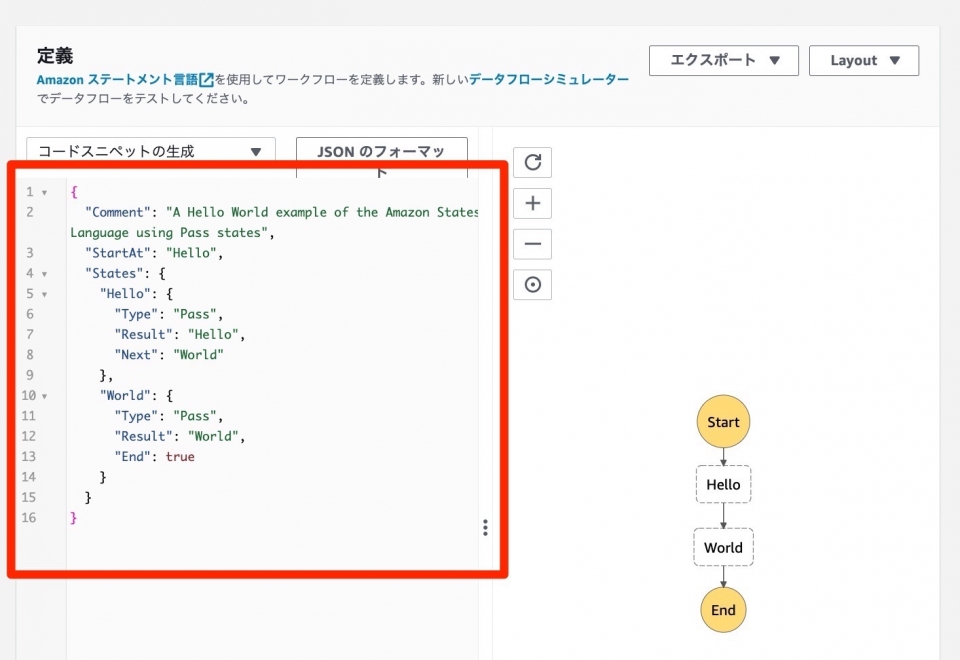Click the JSON のフォーマット button
Image resolution: width=960 pixels, height=660 pixels.
click(382, 152)
